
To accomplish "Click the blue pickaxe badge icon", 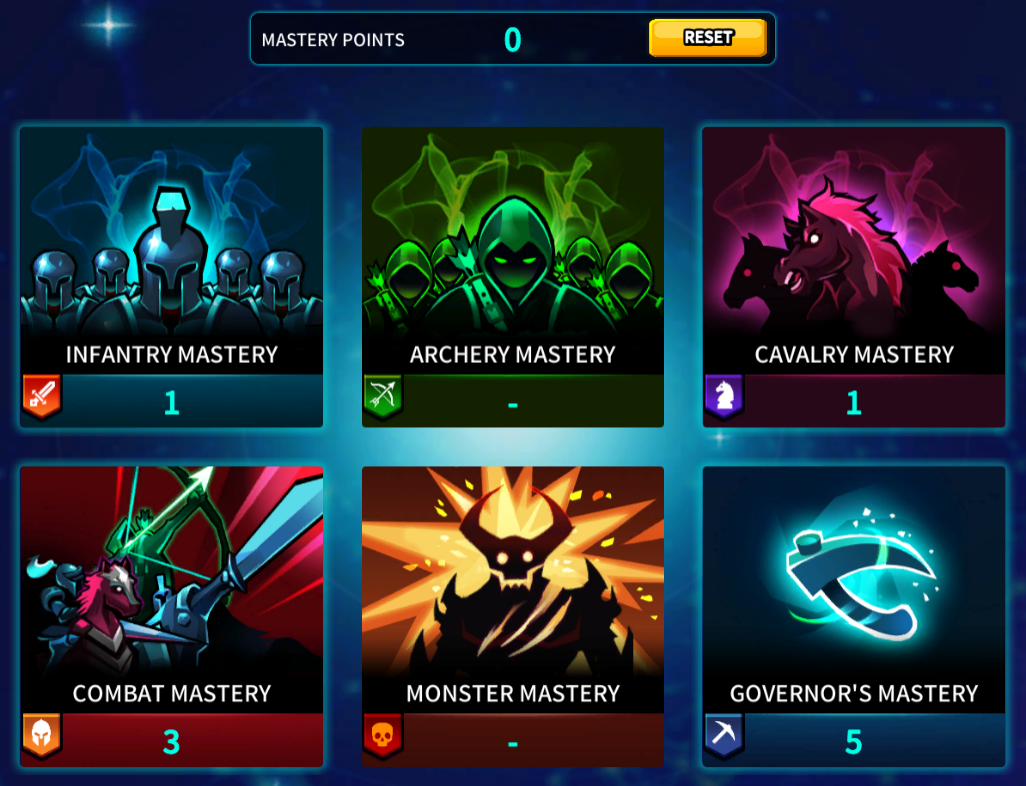I will click(x=724, y=734).
